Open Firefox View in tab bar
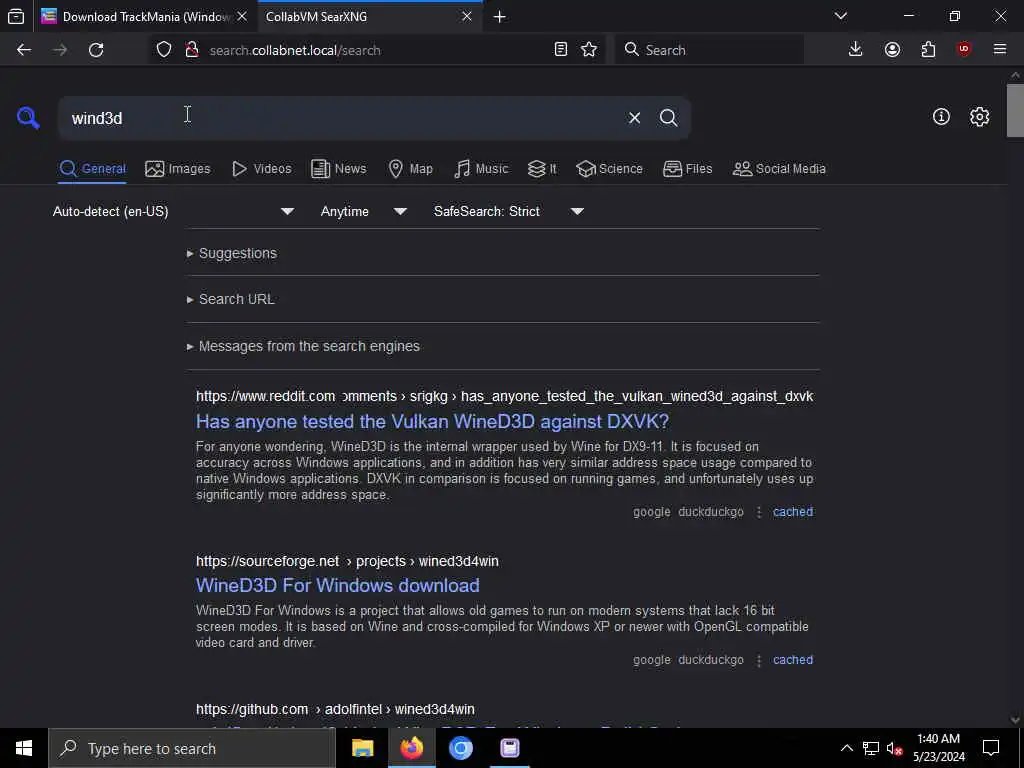This screenshot has height=768, width=1024. pos(16,17)
